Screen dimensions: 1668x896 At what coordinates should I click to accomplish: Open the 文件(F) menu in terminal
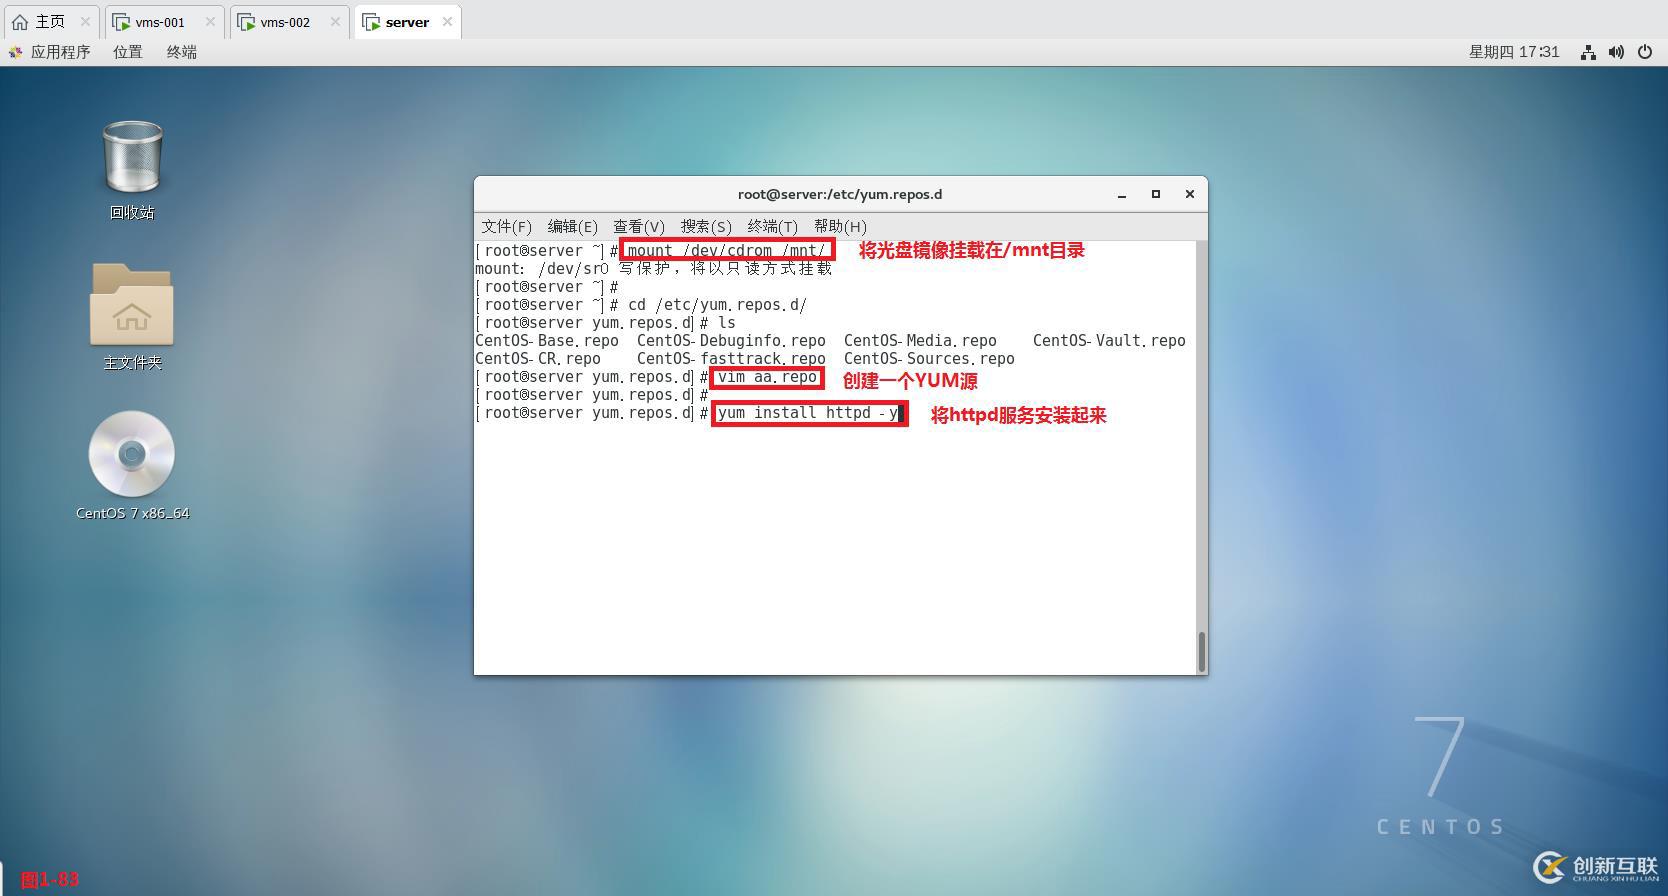pyautogui.click(x=506, y=227)
